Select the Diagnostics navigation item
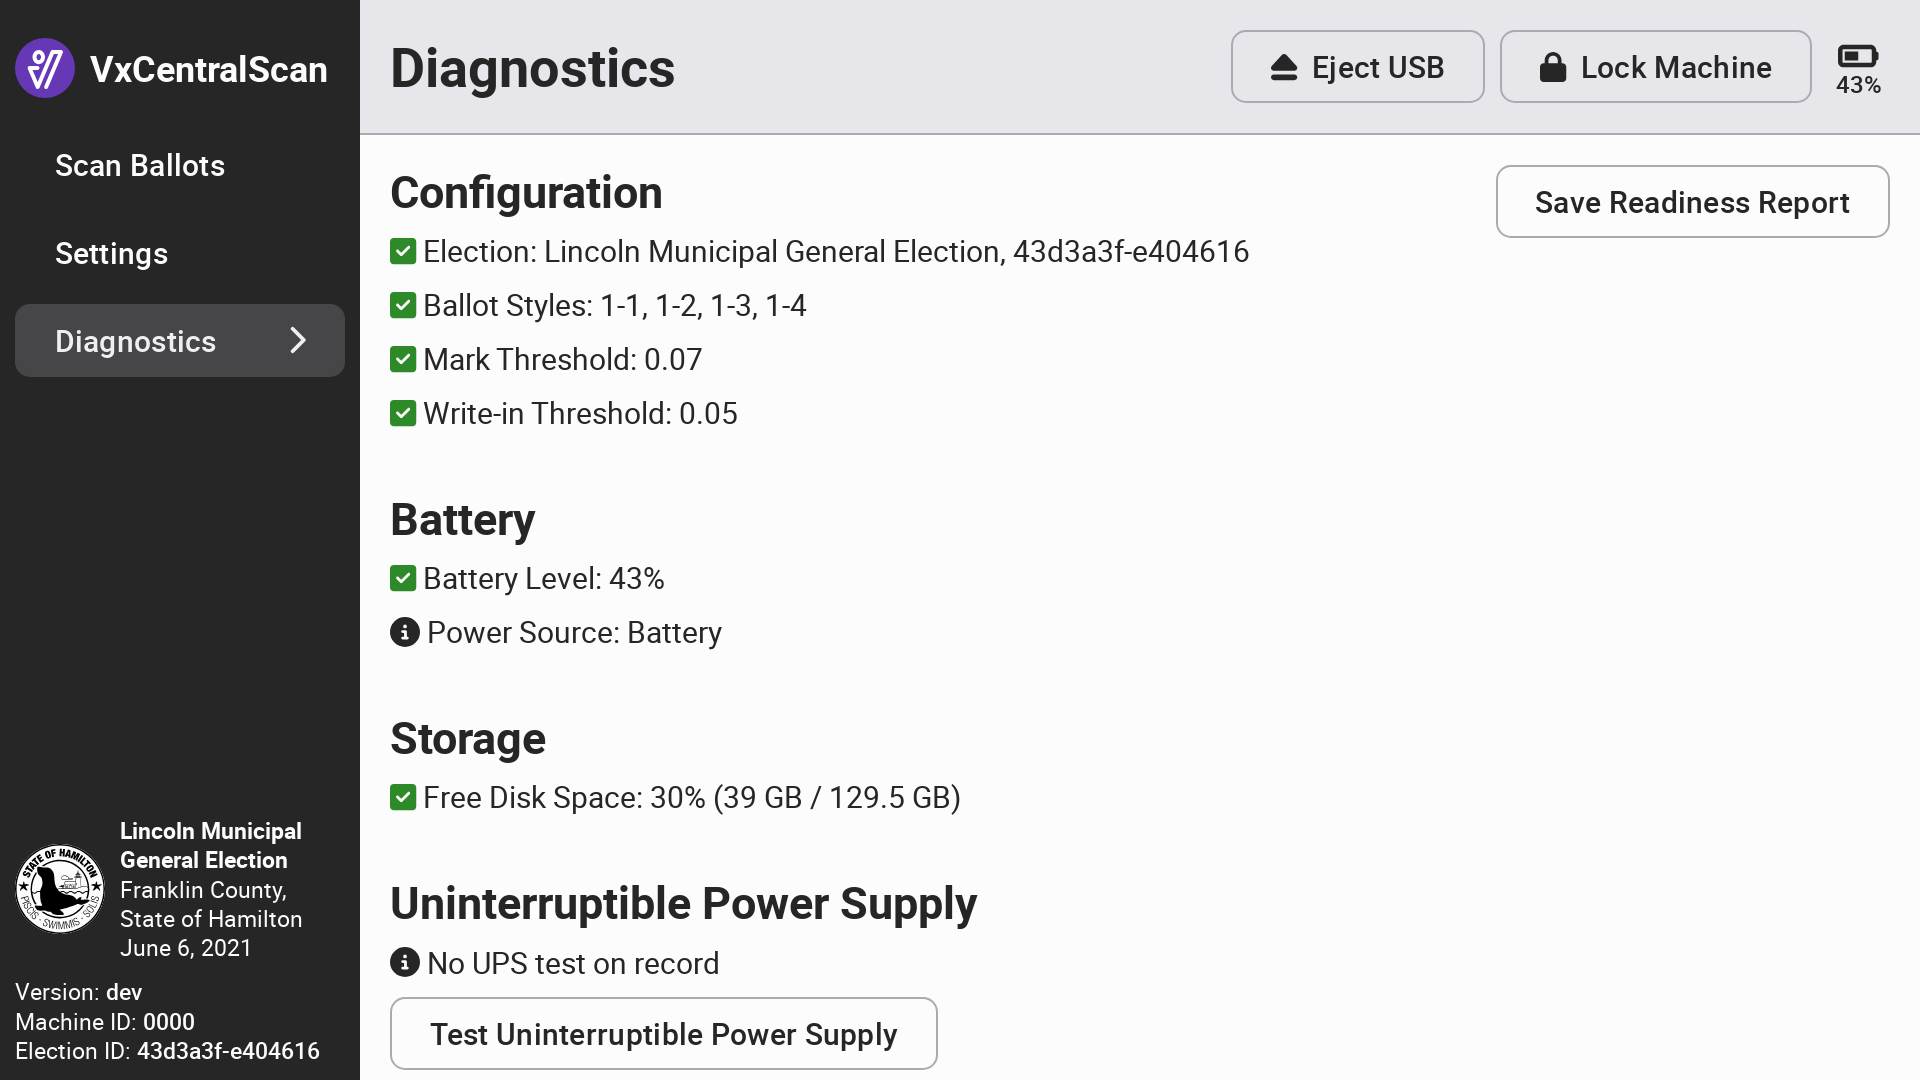The width and height of the screenshot is (1920, 1080). click(x=136, y=342)
